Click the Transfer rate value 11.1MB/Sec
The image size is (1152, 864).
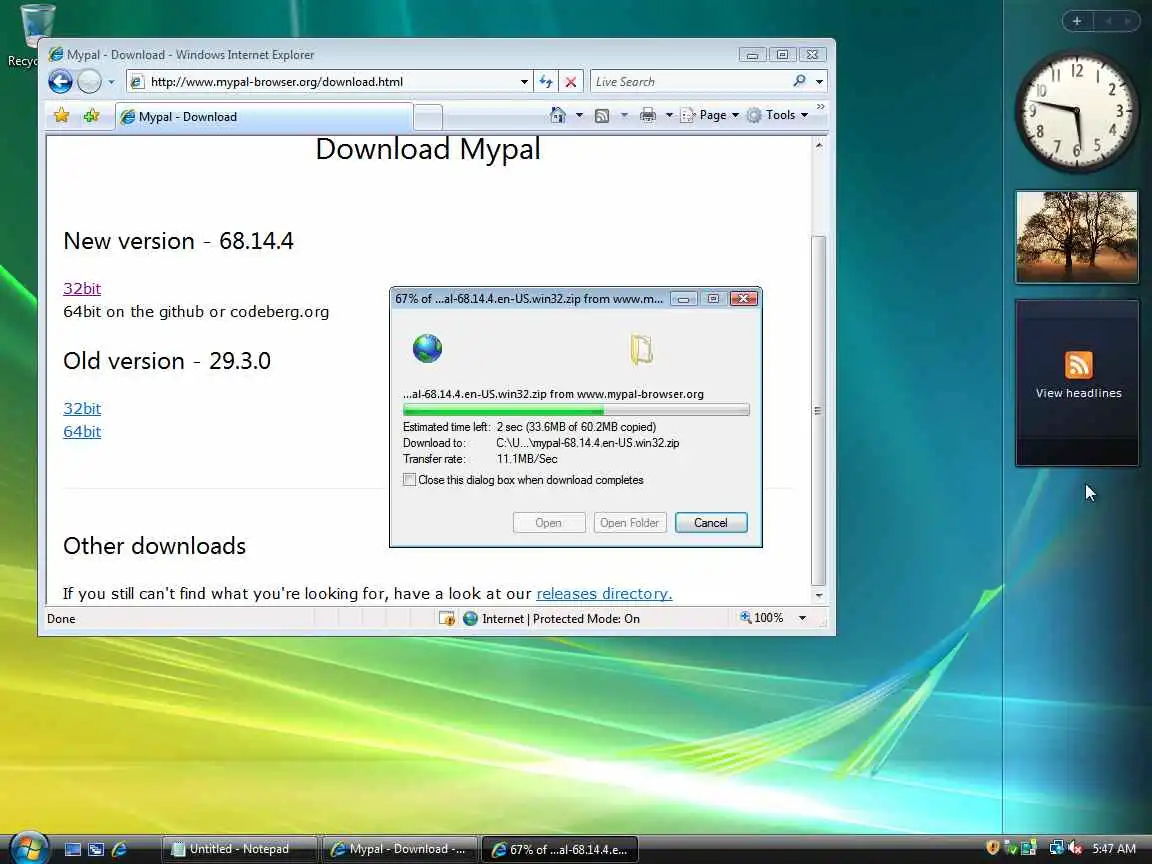click(527, 459)
